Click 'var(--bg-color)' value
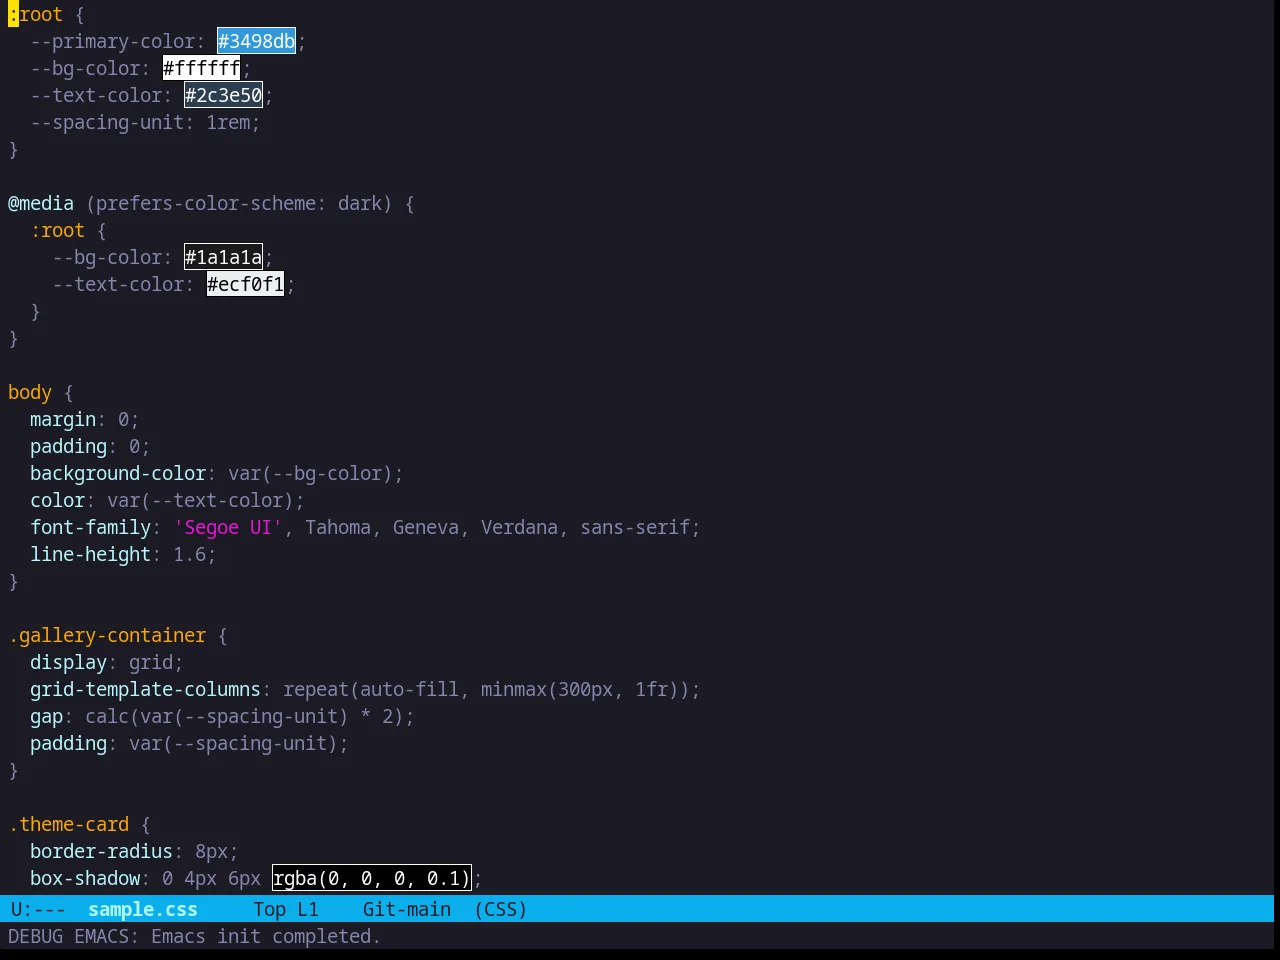 click(310, 473)
